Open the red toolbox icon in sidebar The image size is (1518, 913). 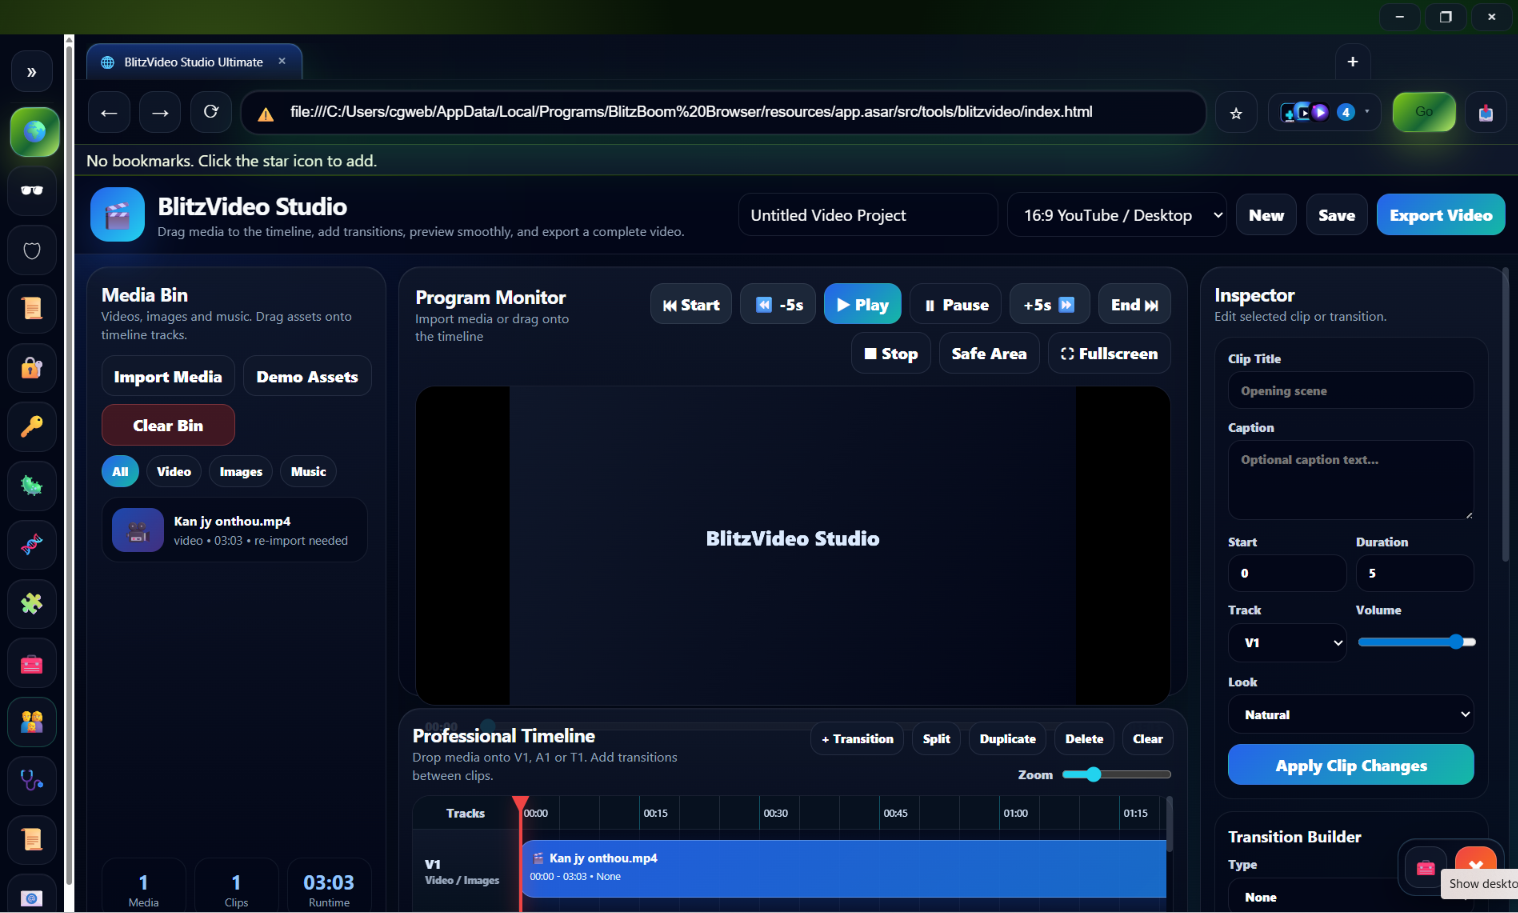coord(32,663)
